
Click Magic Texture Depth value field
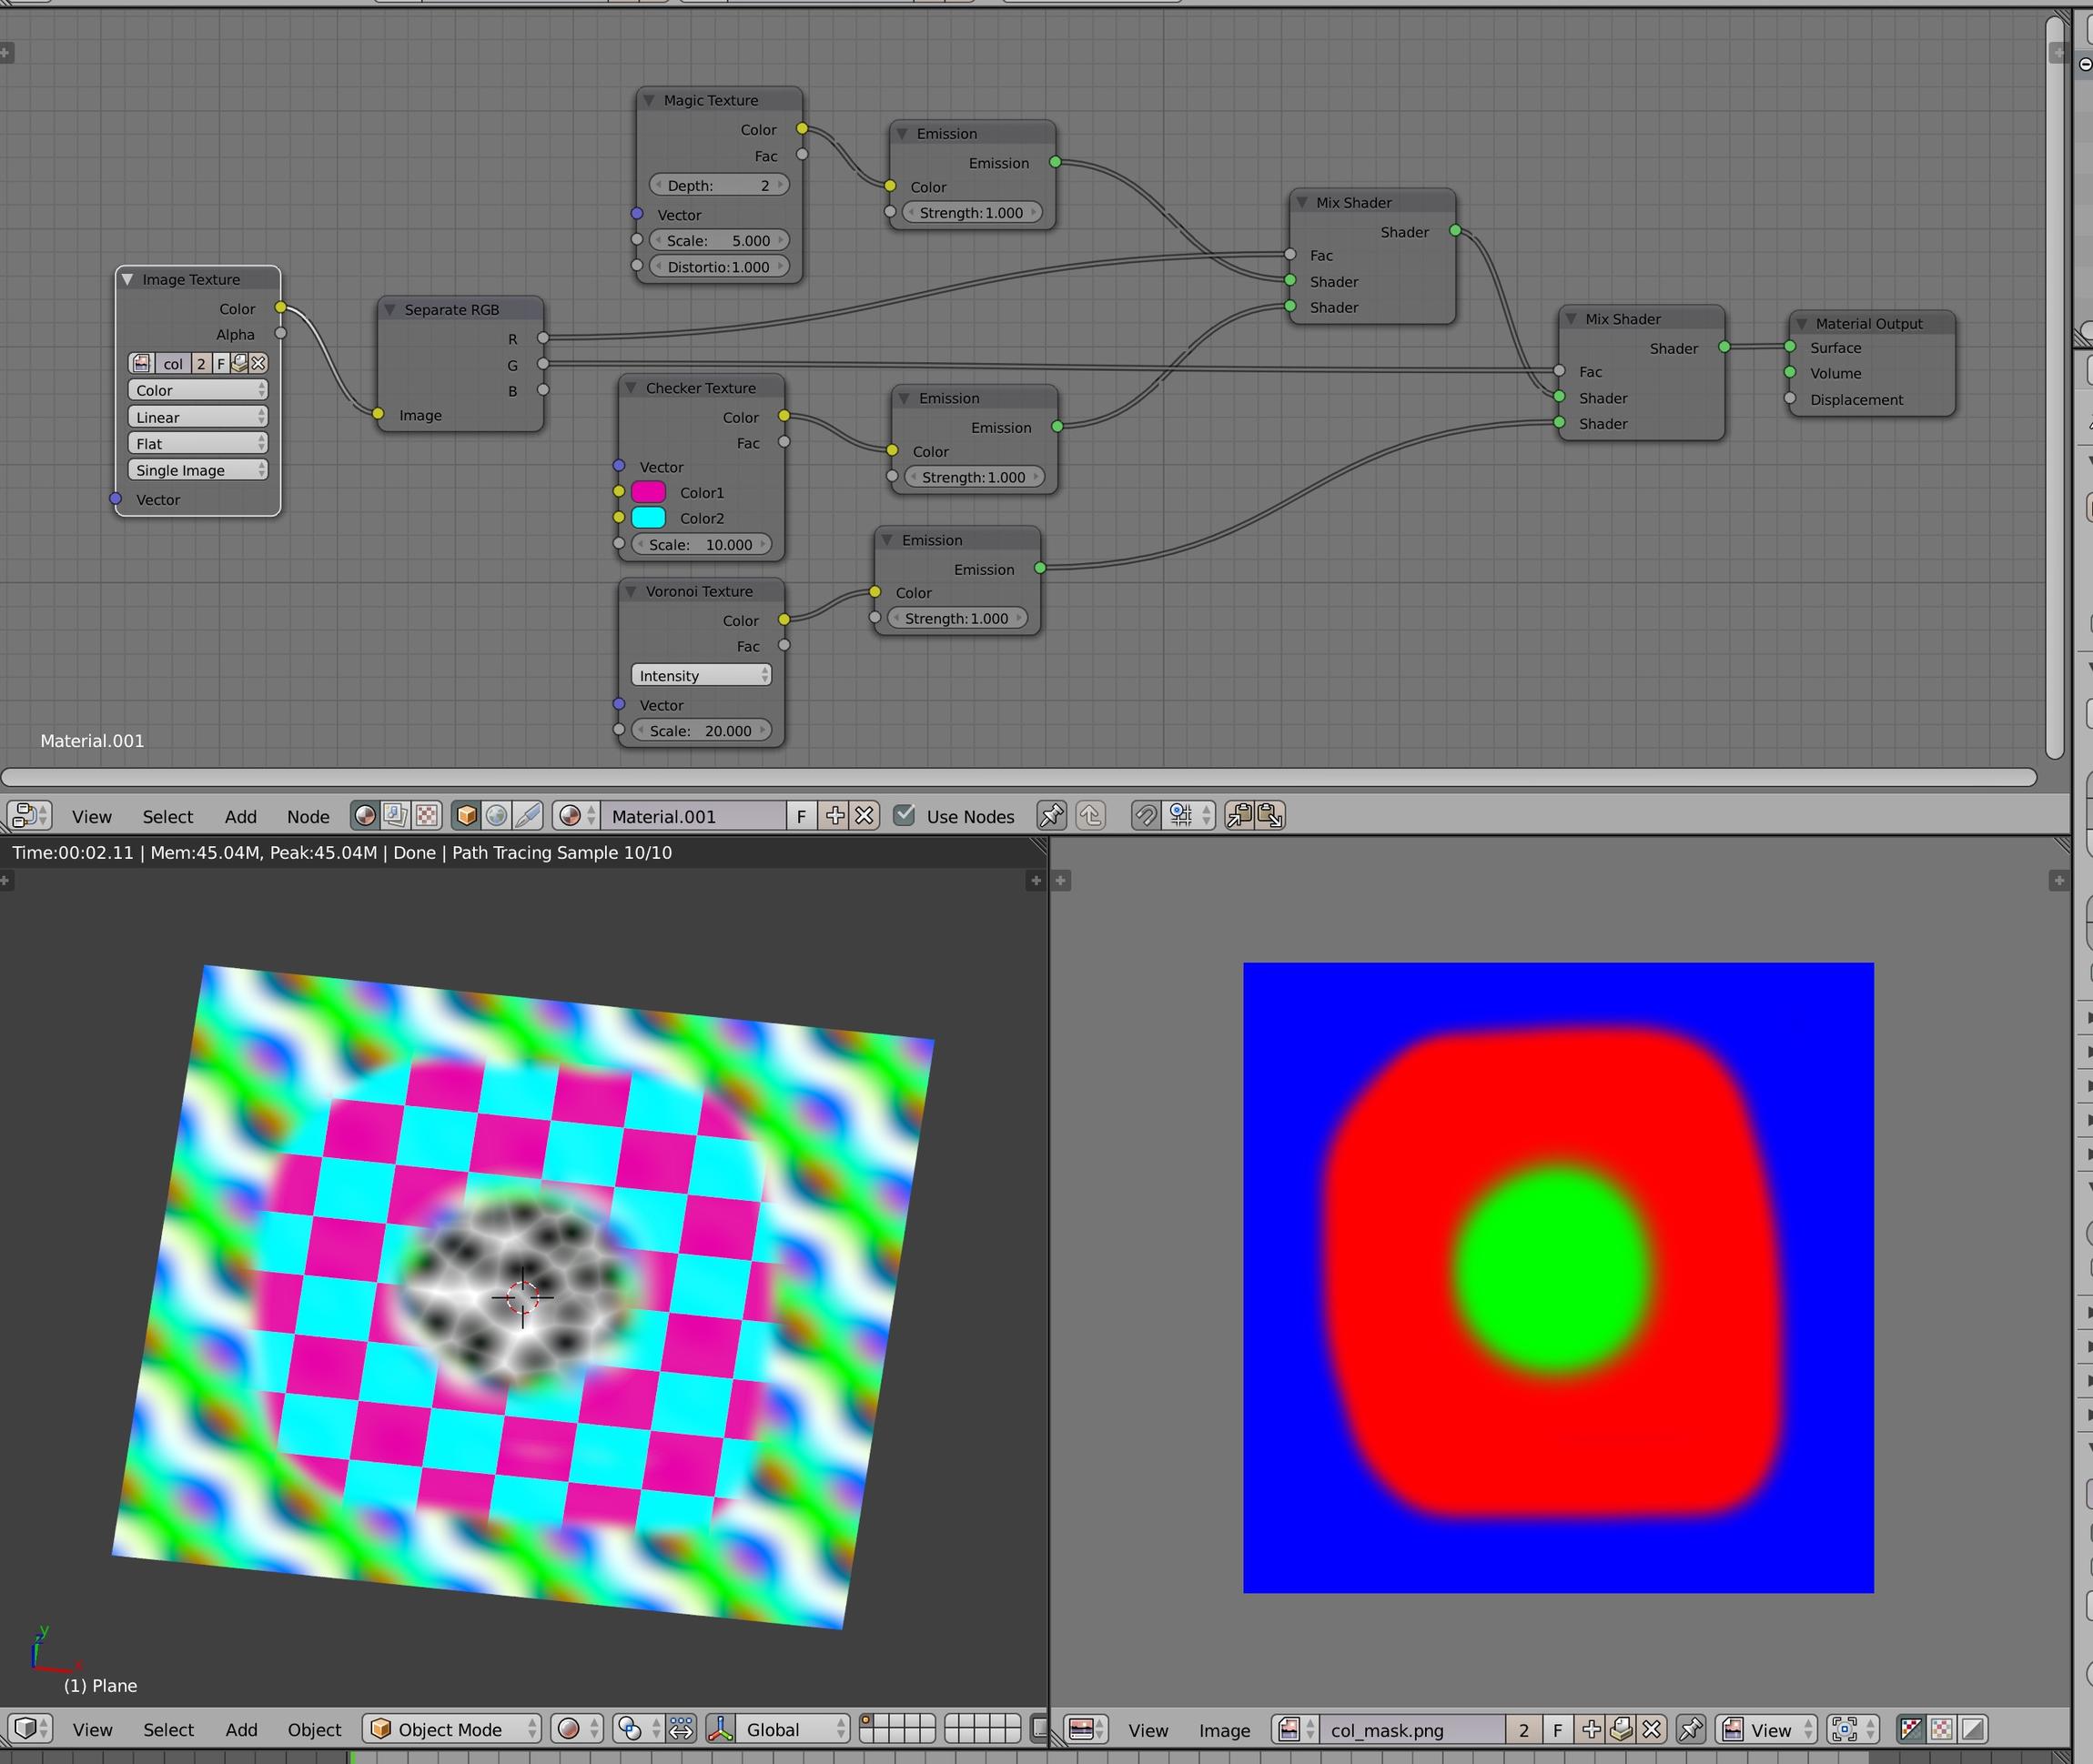(x=719, y=186)
